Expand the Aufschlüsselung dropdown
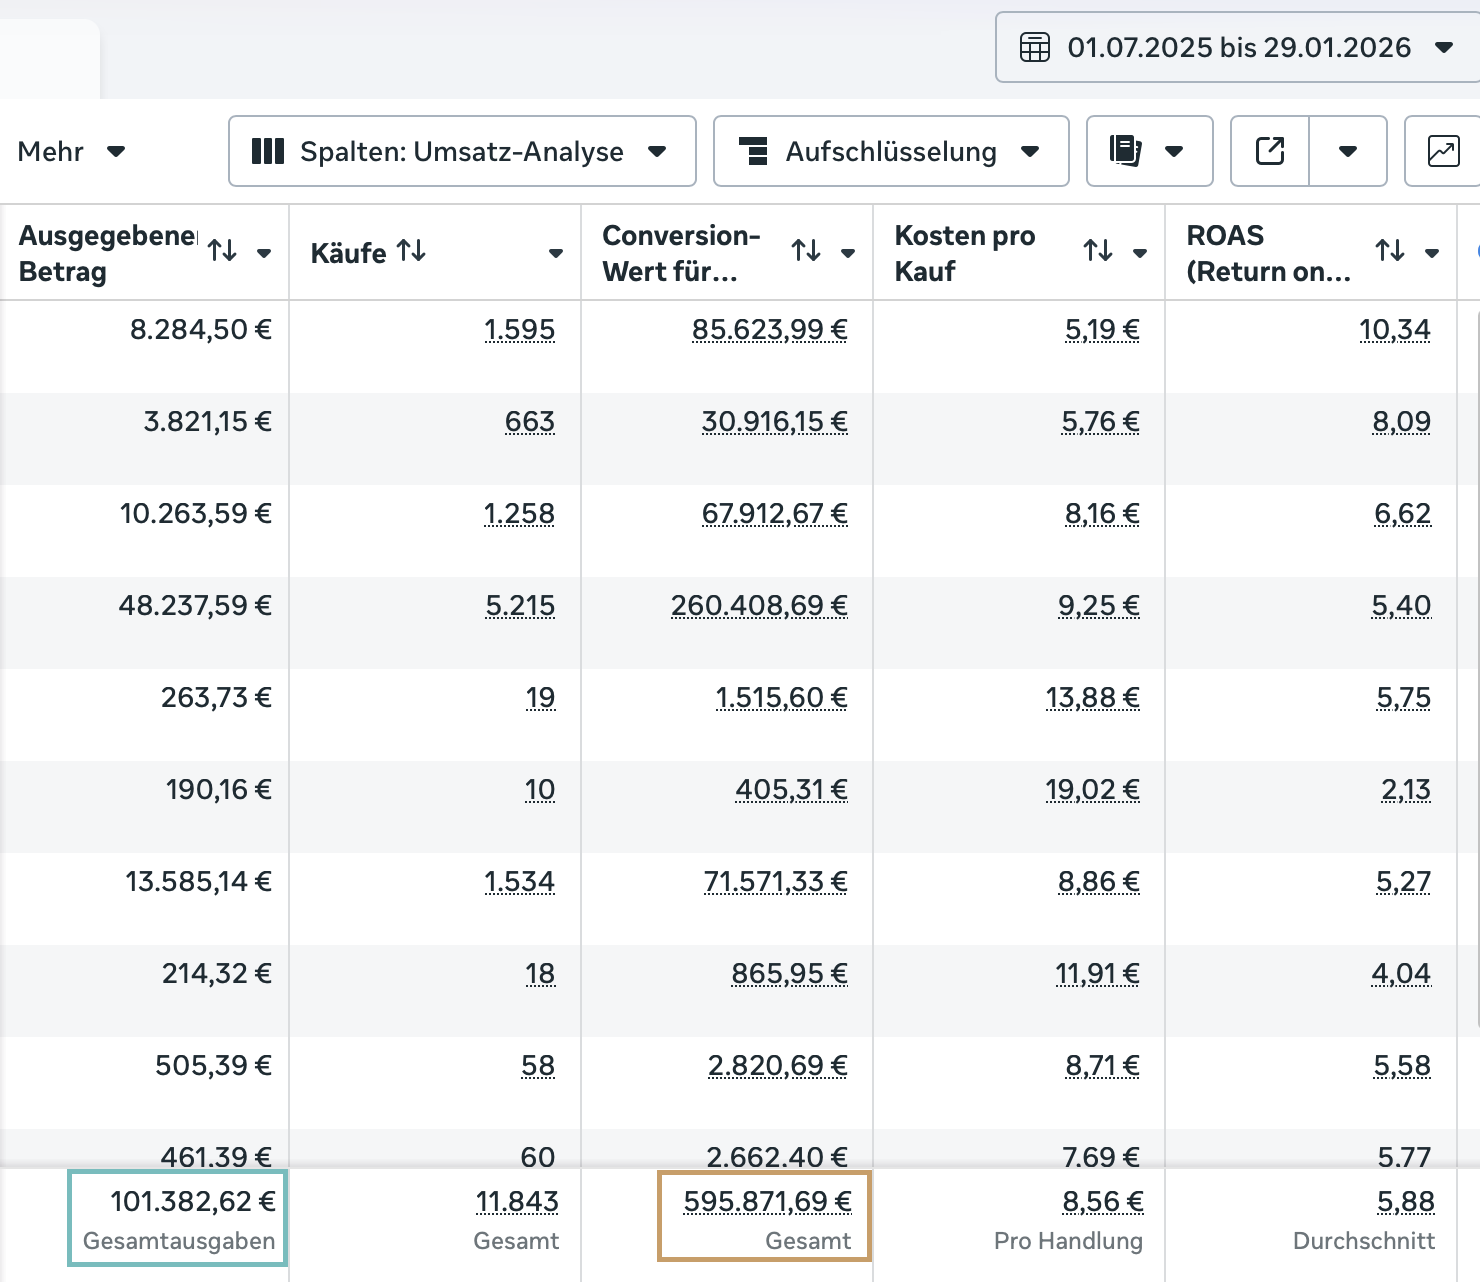The height and width of the screenshot is (1282, 1480). pos(891,151)
